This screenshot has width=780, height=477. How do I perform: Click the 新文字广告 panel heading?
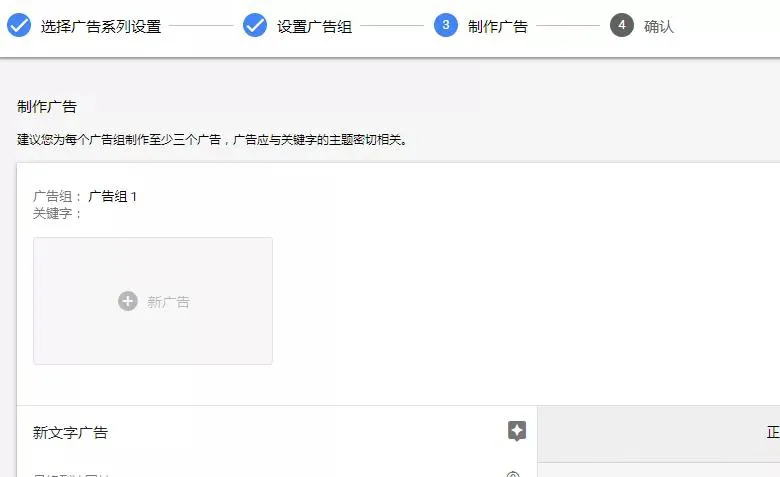pos(70,433)
